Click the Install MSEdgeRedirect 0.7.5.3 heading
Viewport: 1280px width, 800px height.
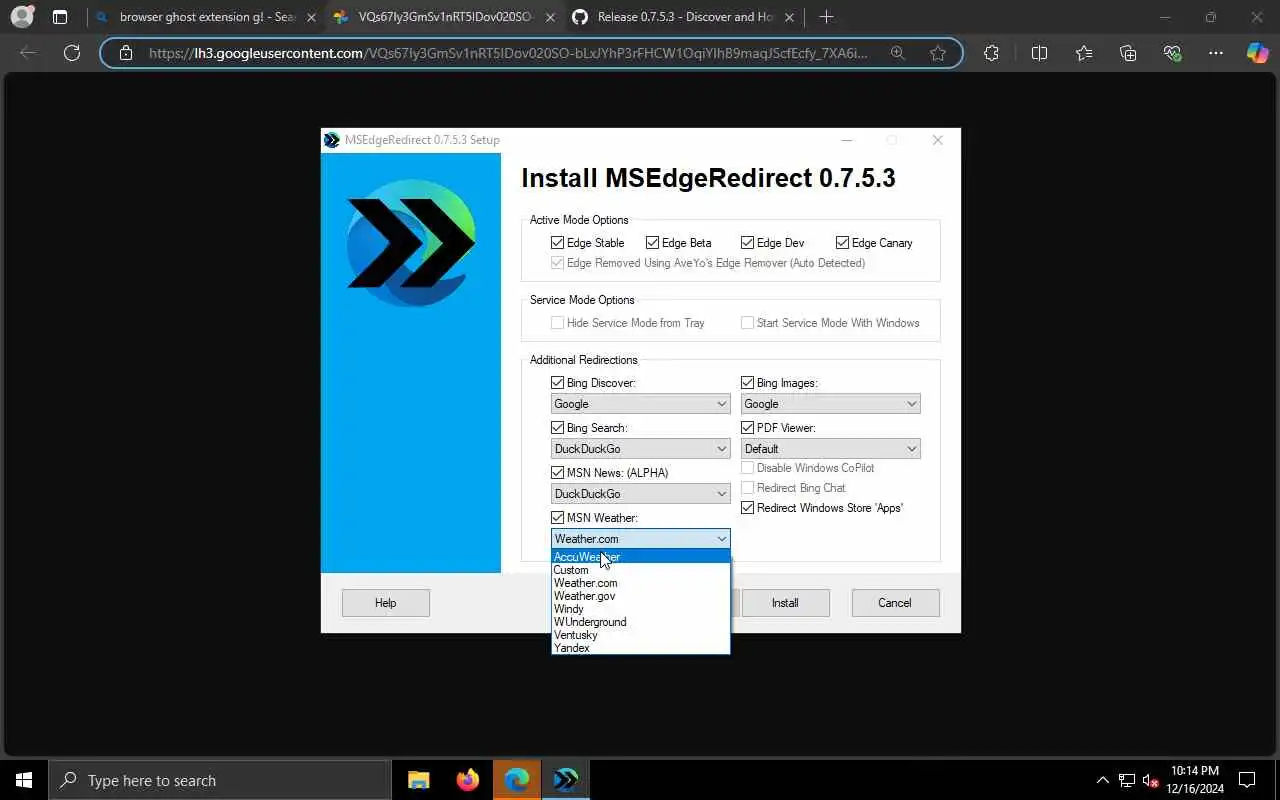(x=708, y=179)
